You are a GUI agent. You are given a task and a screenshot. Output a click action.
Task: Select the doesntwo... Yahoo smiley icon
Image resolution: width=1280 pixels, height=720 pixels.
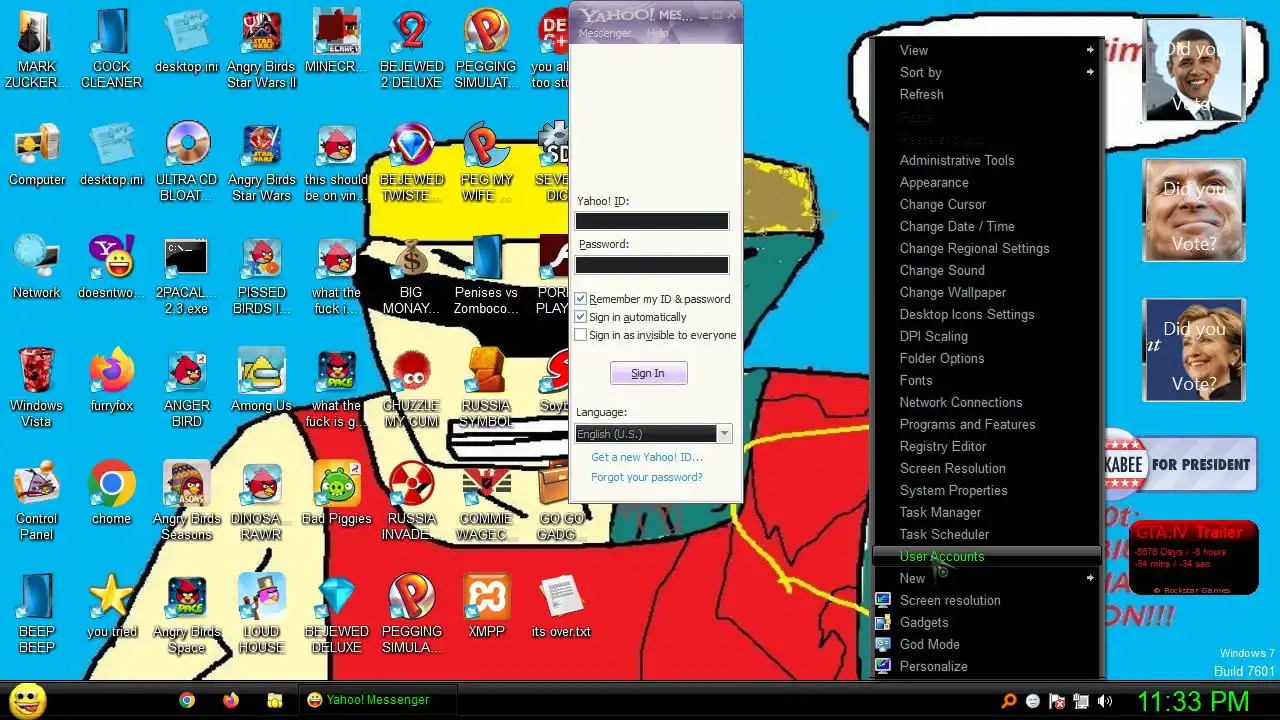pyautogui.click(x=111, y=268)
